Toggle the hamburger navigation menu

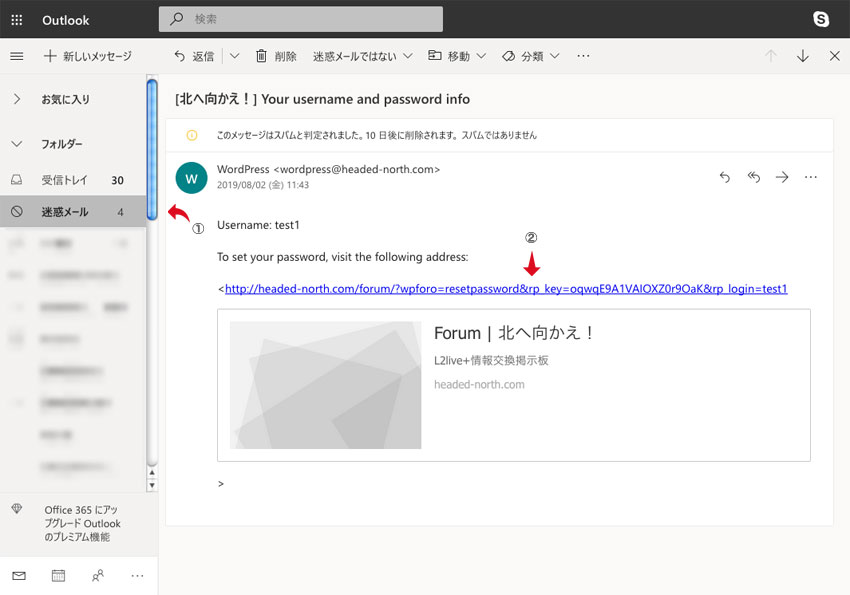[17, 56]
